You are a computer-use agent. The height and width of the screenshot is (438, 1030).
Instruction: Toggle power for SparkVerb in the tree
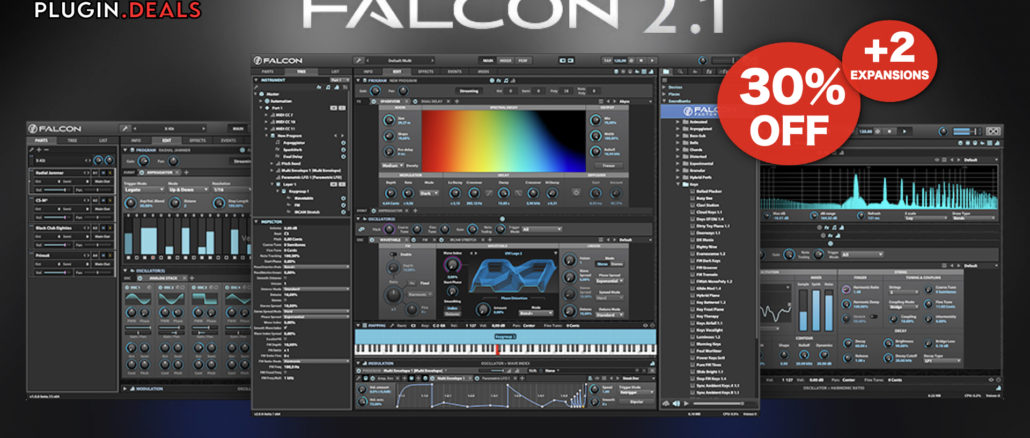pyautogui.click(x=344, y=150)
